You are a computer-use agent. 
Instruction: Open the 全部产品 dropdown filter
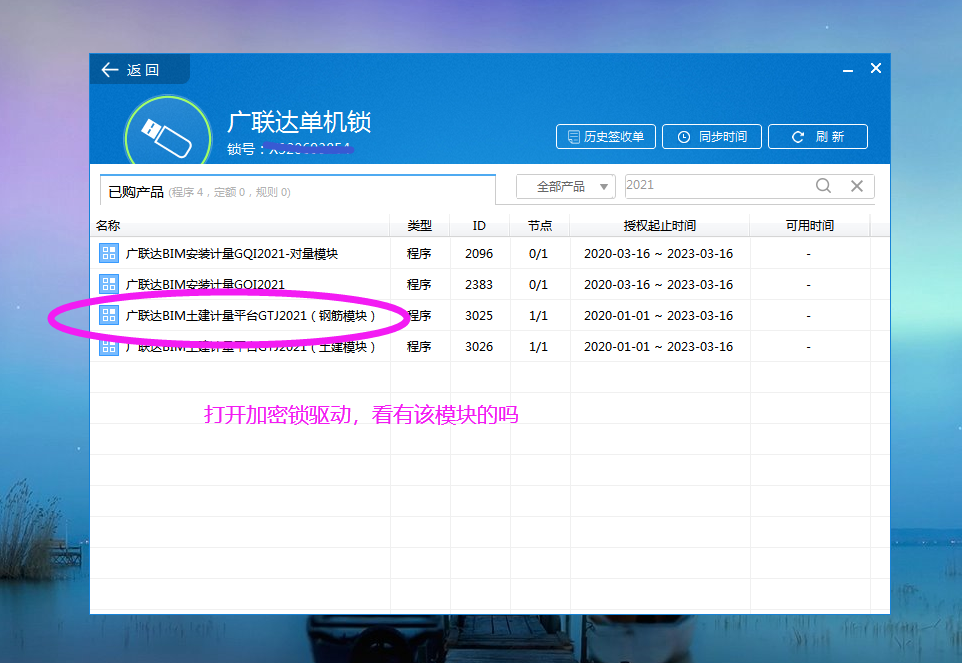pyautogui.click(x=566, y=186)
